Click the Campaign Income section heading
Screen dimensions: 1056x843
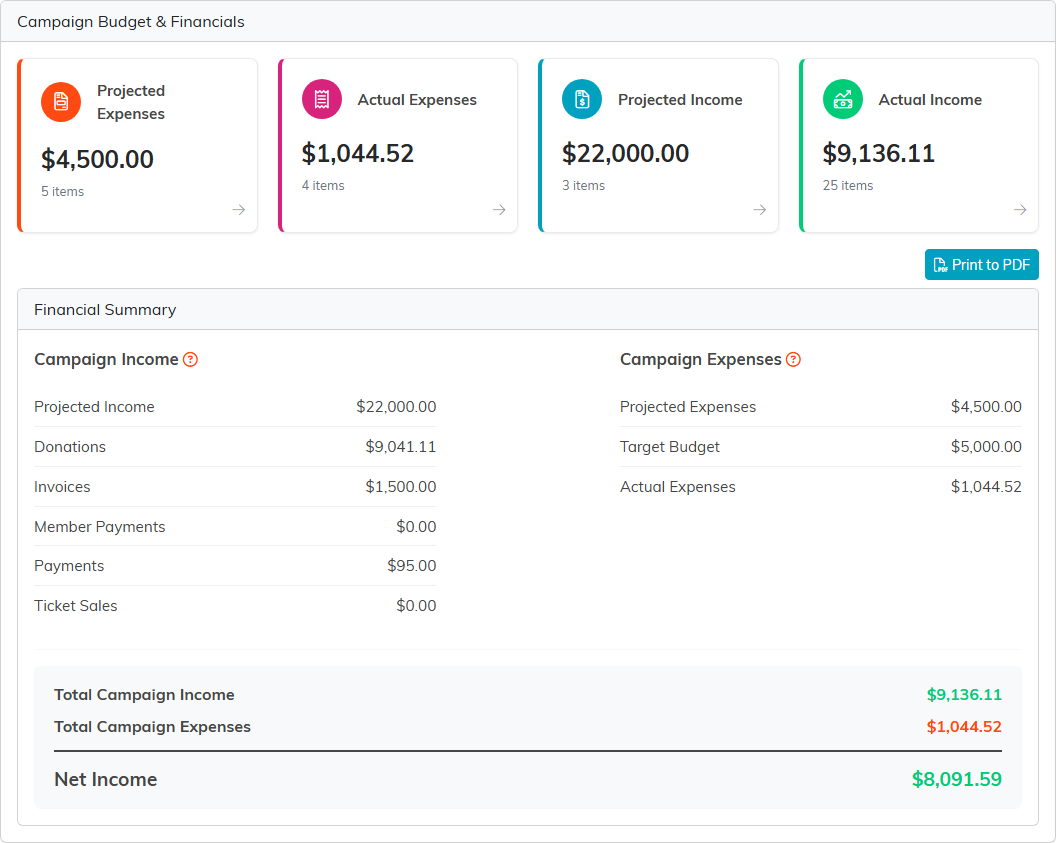point(106,360)
